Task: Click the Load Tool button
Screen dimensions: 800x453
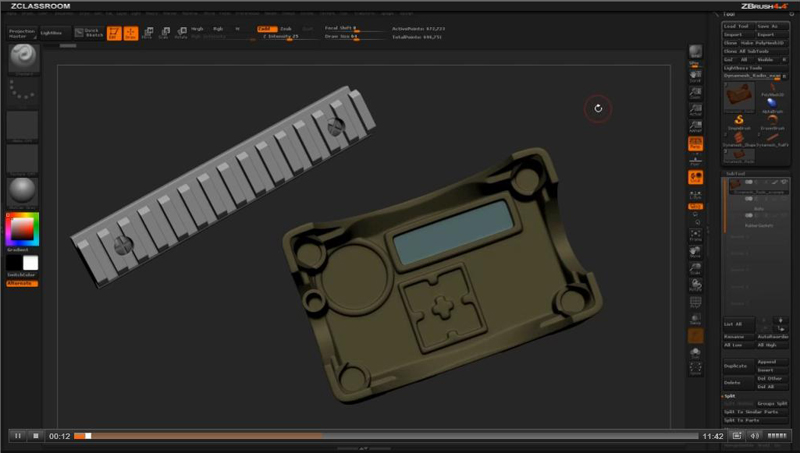Action: point(739,25)
